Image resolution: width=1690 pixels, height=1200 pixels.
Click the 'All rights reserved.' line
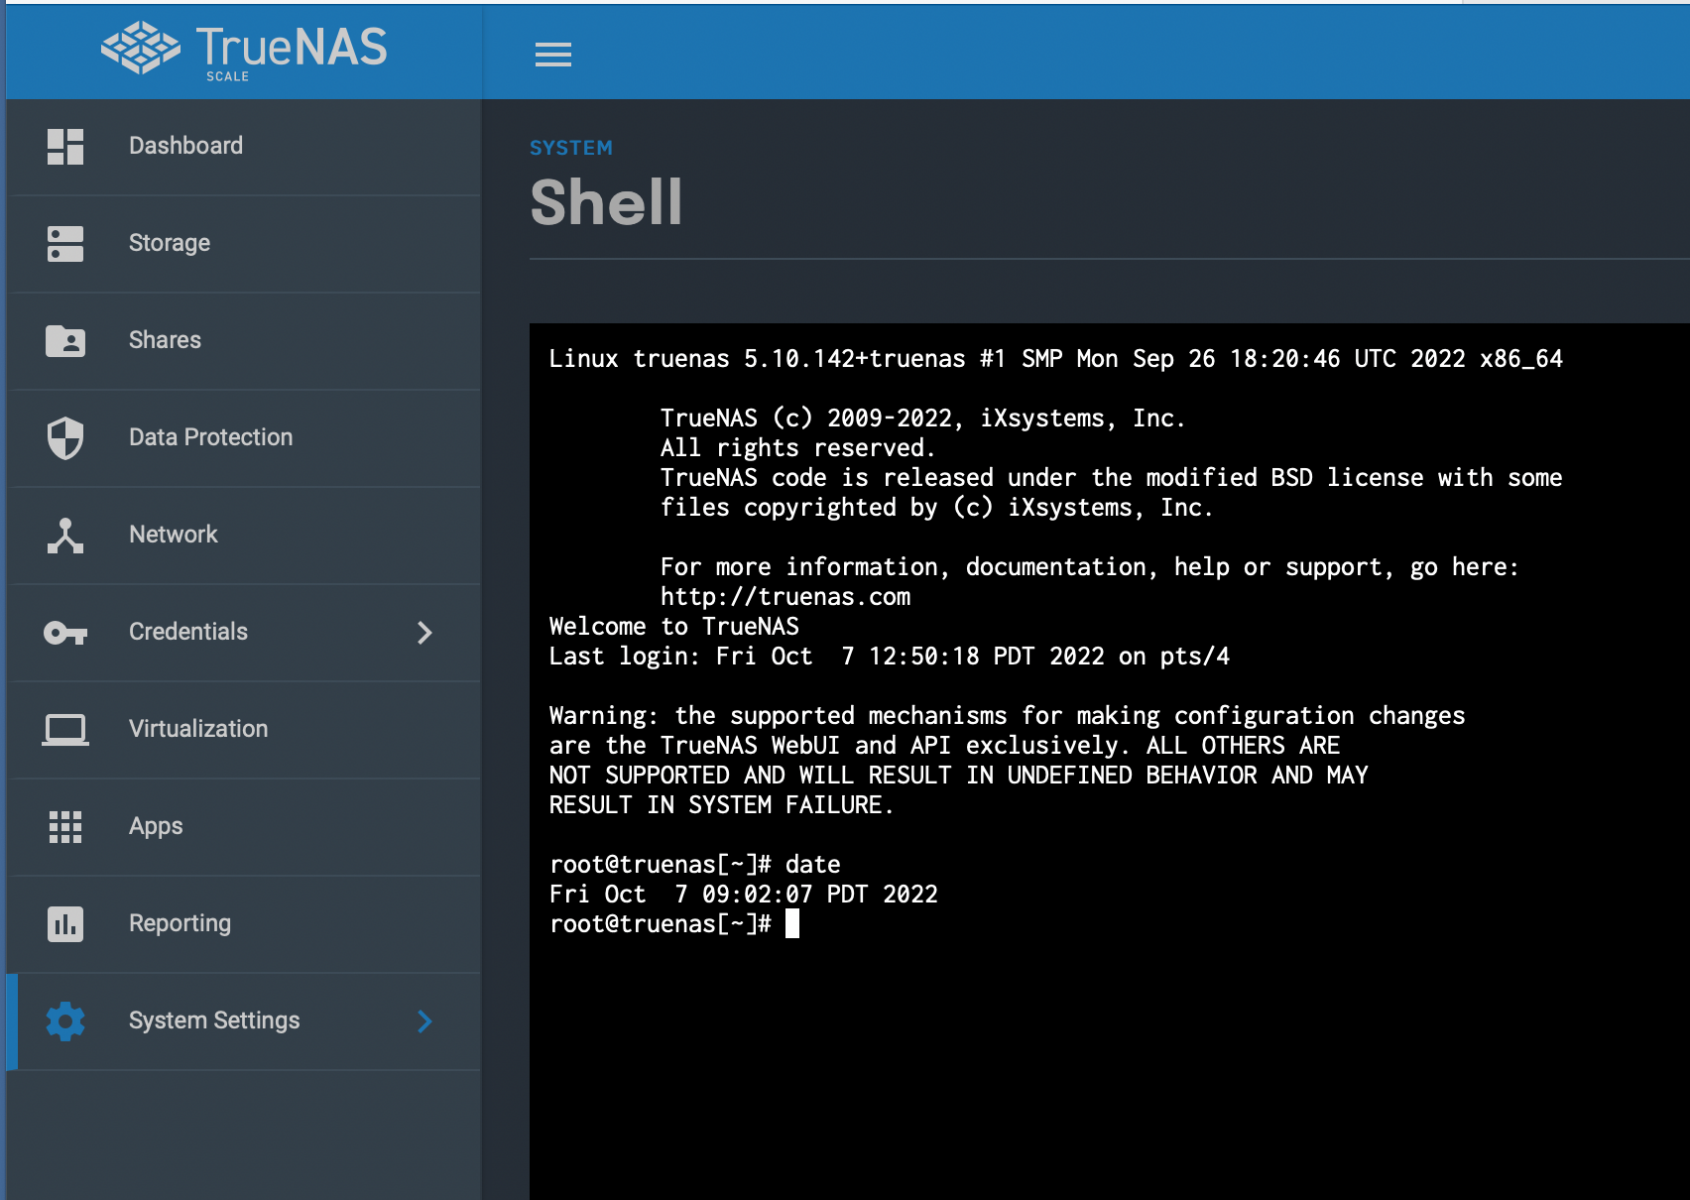(797, 448)
